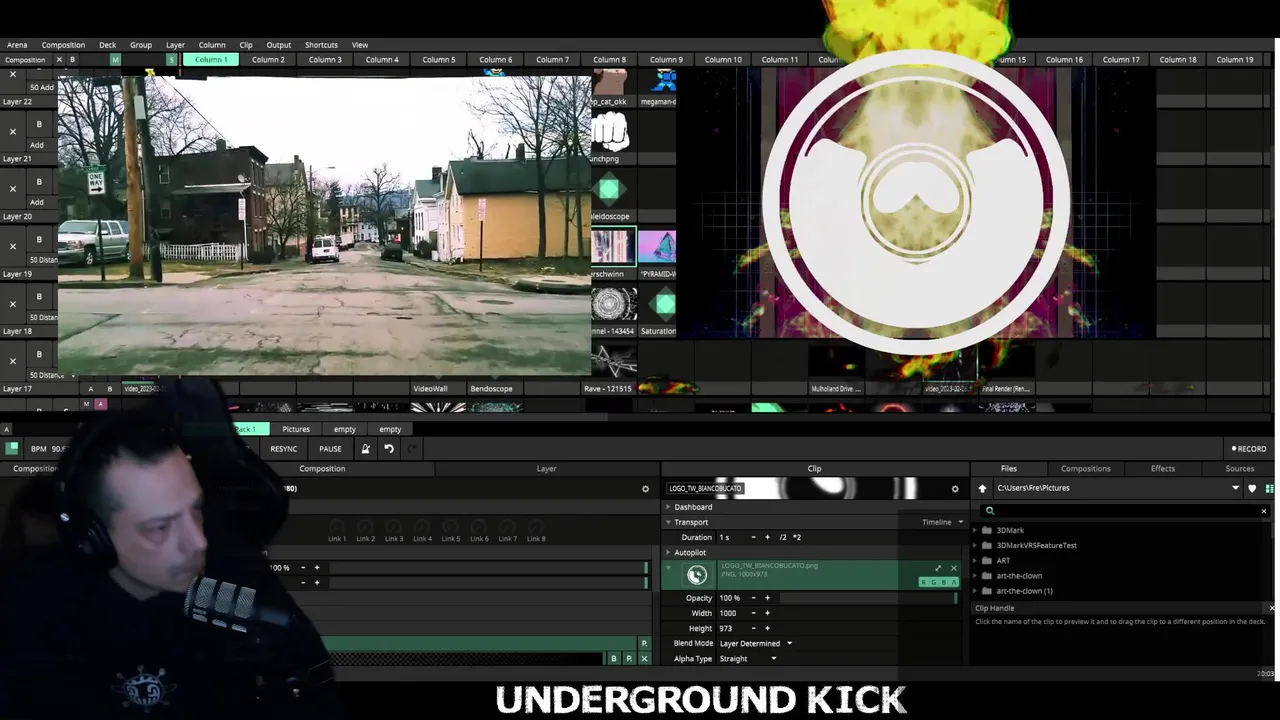The image size is (1280, 720).
Task: Go up a folder with the up-arrow icon
Action: point(982,488)
